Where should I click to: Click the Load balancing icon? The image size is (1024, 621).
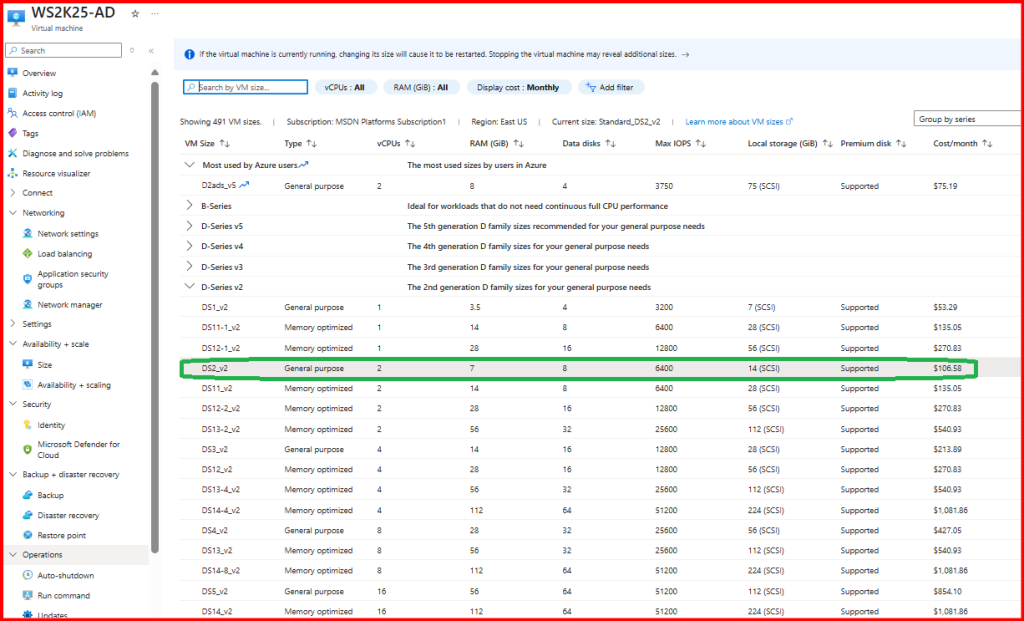27,254
